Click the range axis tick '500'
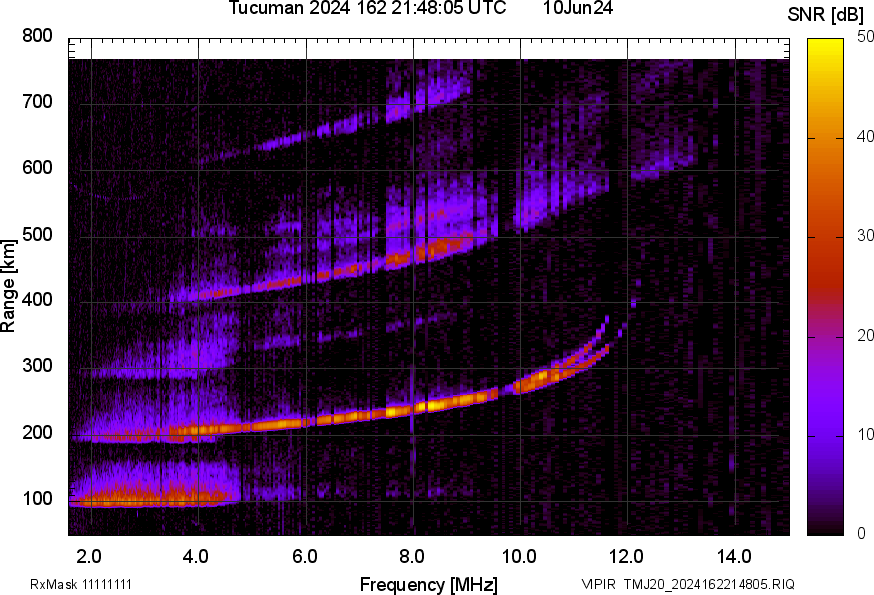The width and height of the screenshot is (874, 595). [x=37, y=234]
